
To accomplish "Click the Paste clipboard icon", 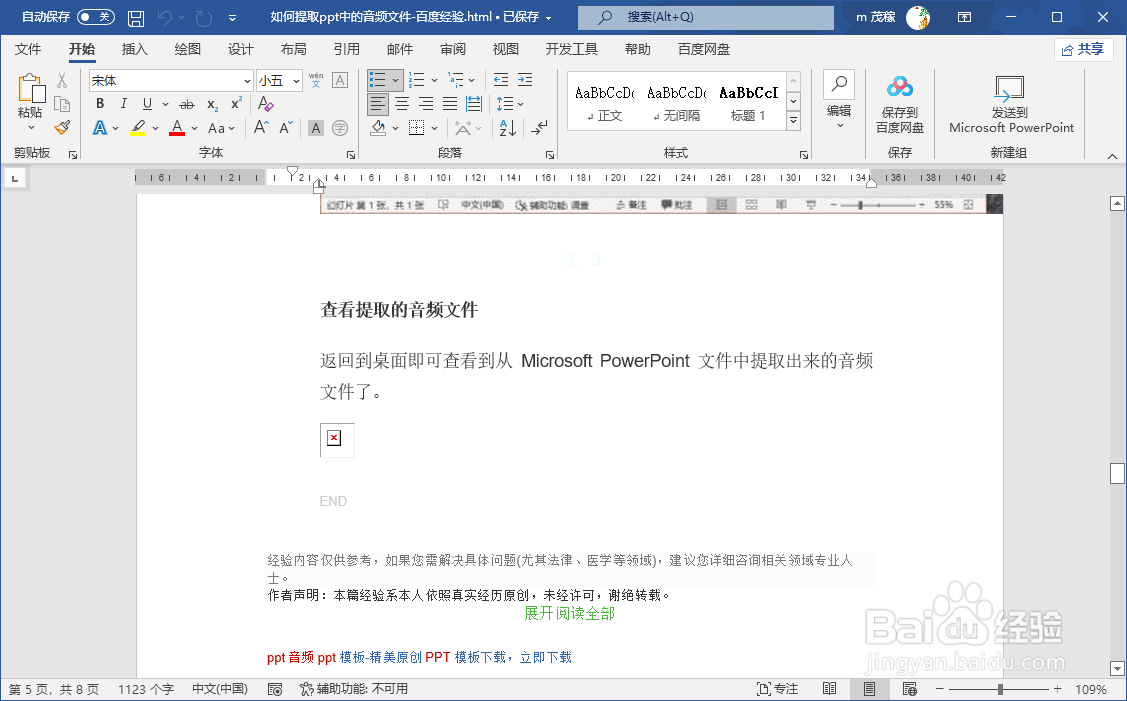I will point(31,89).
